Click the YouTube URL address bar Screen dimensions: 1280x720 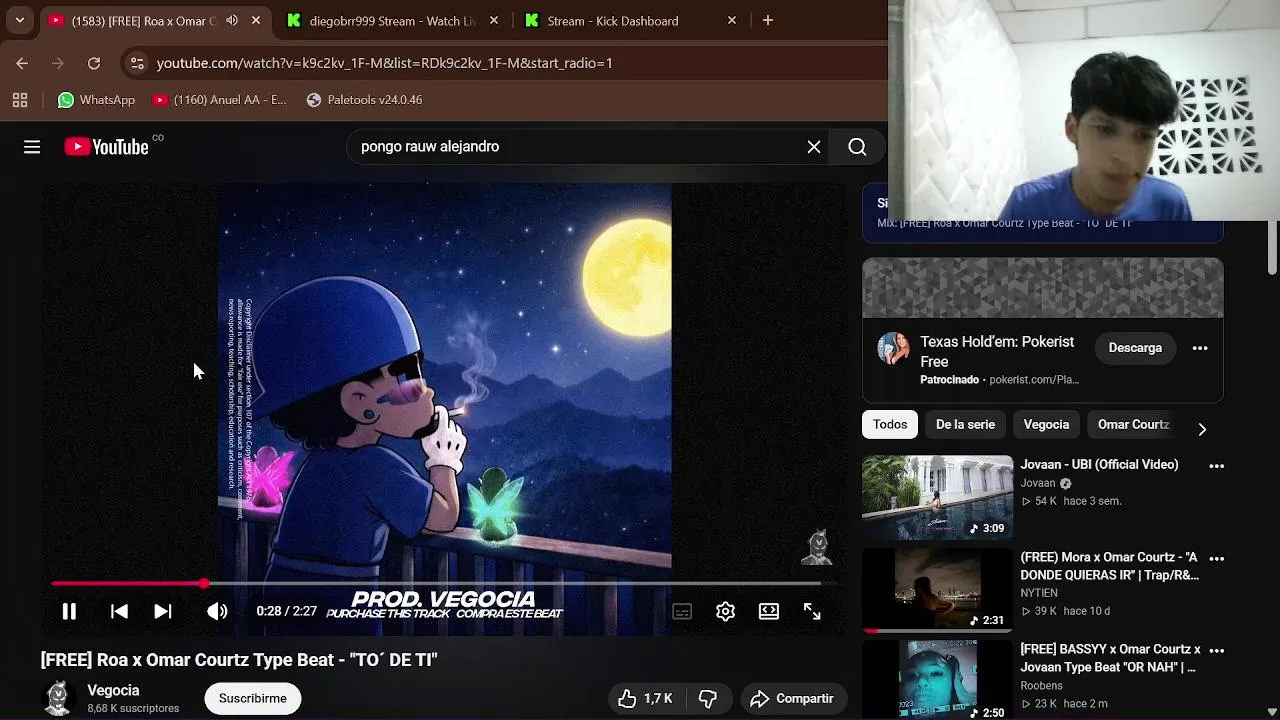[x=384, y=63]
